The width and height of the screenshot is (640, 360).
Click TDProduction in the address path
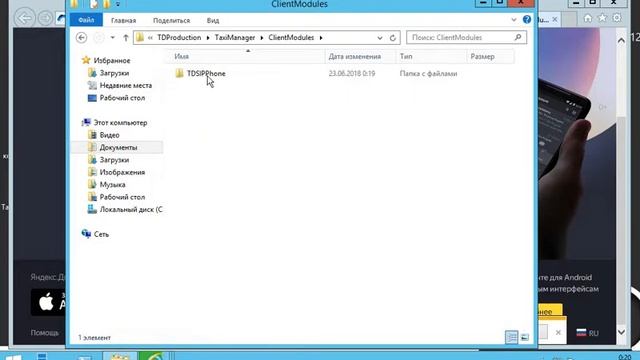pyautogui.click(x=179, y=38)
